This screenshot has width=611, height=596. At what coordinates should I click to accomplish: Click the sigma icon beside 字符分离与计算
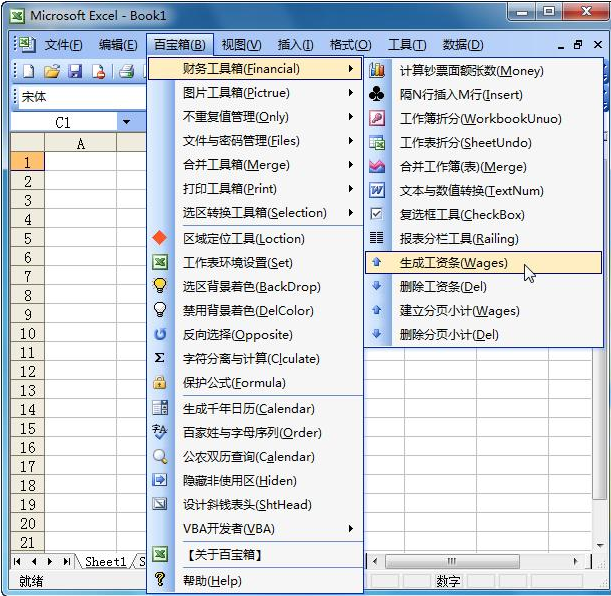coord(159,358)
